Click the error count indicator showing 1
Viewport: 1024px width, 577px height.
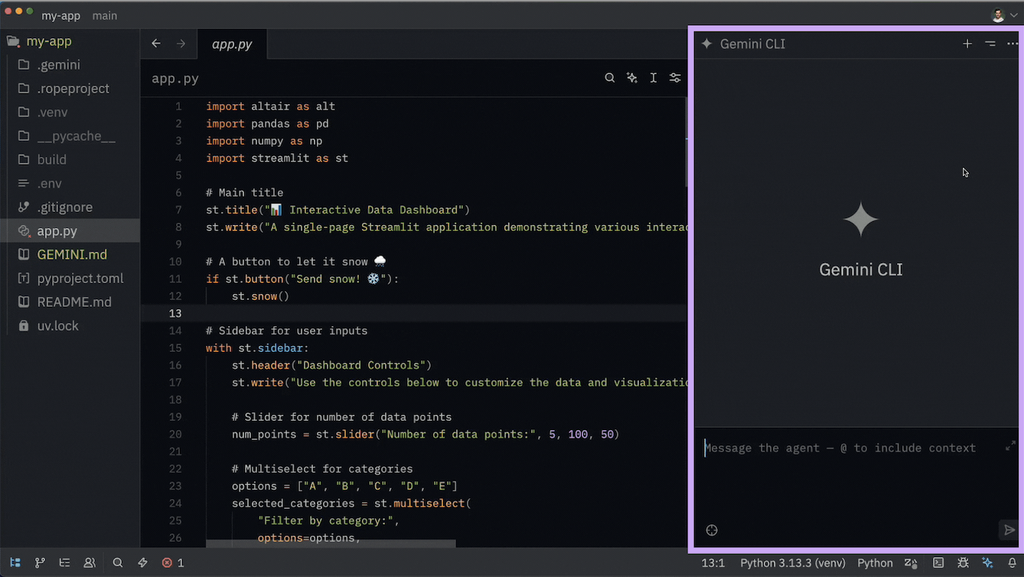(172, 562)
